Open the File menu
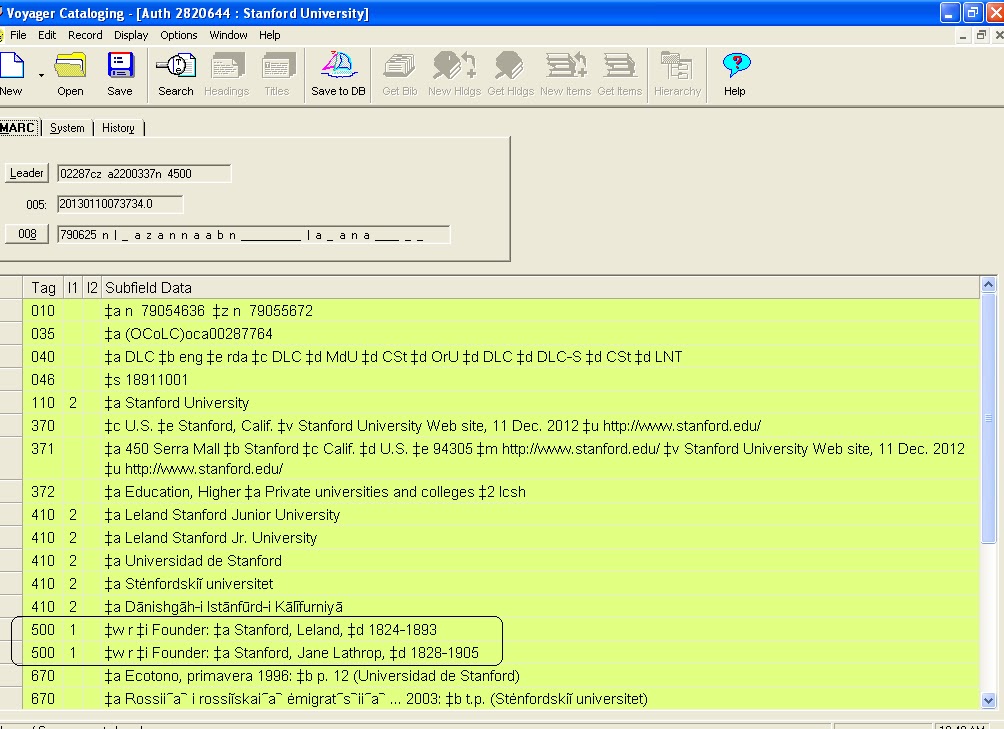 click(18, 35)
